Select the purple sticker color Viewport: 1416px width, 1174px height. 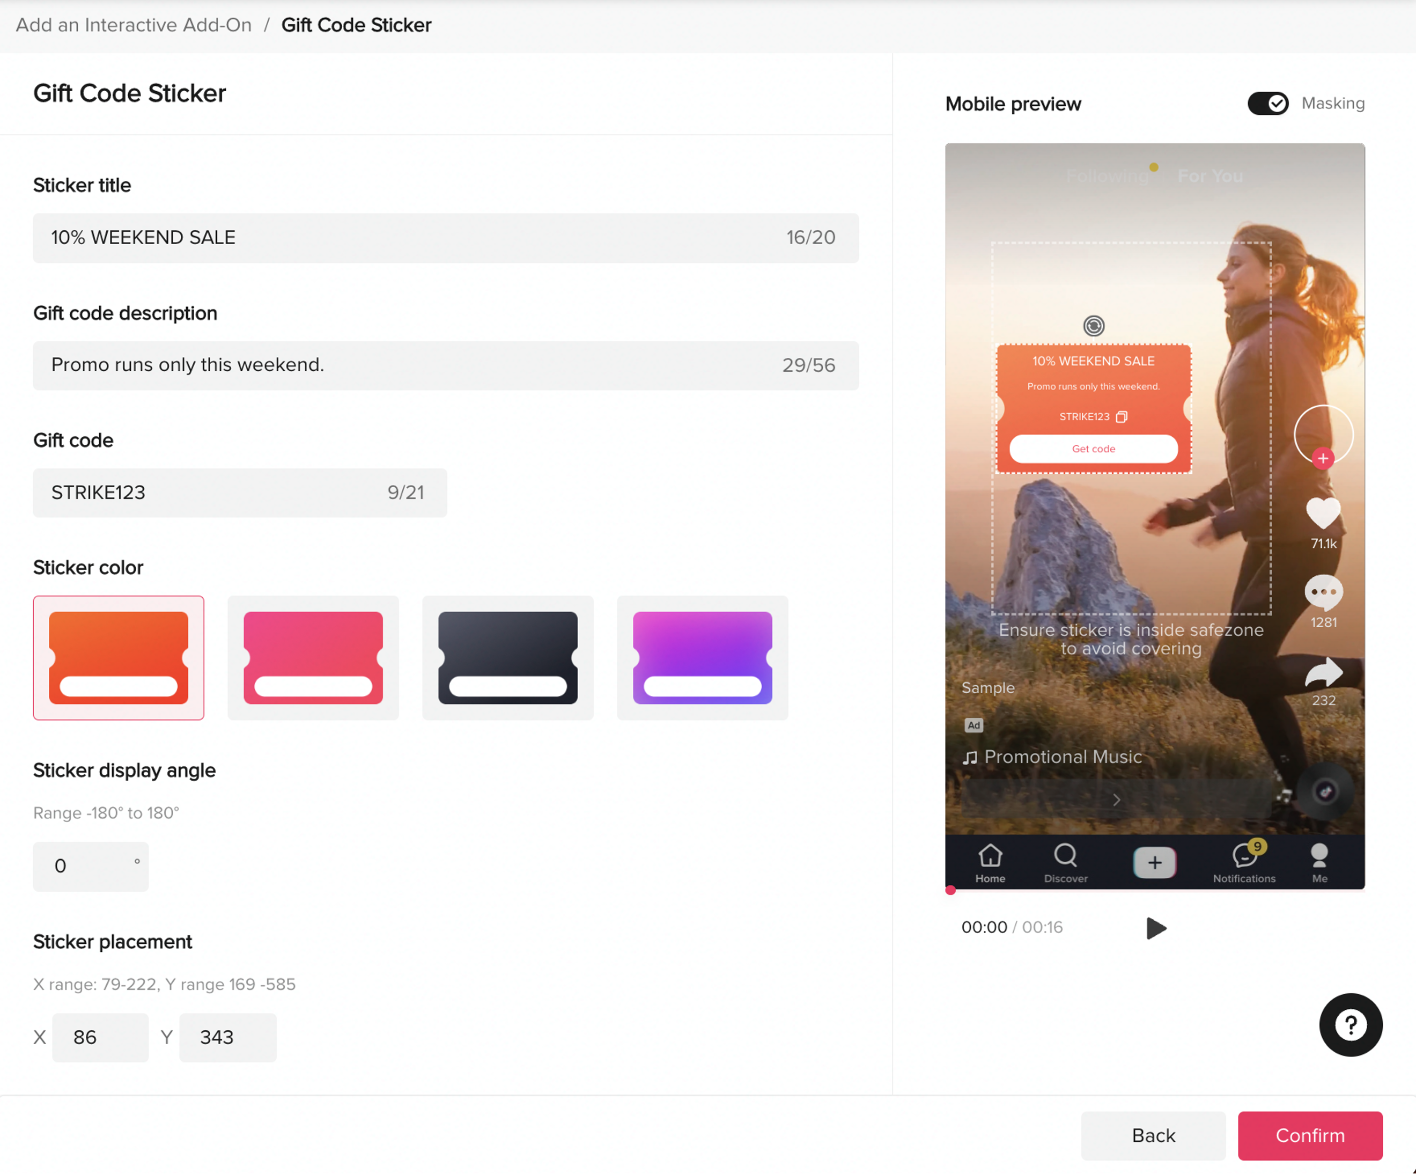(702, 657)
